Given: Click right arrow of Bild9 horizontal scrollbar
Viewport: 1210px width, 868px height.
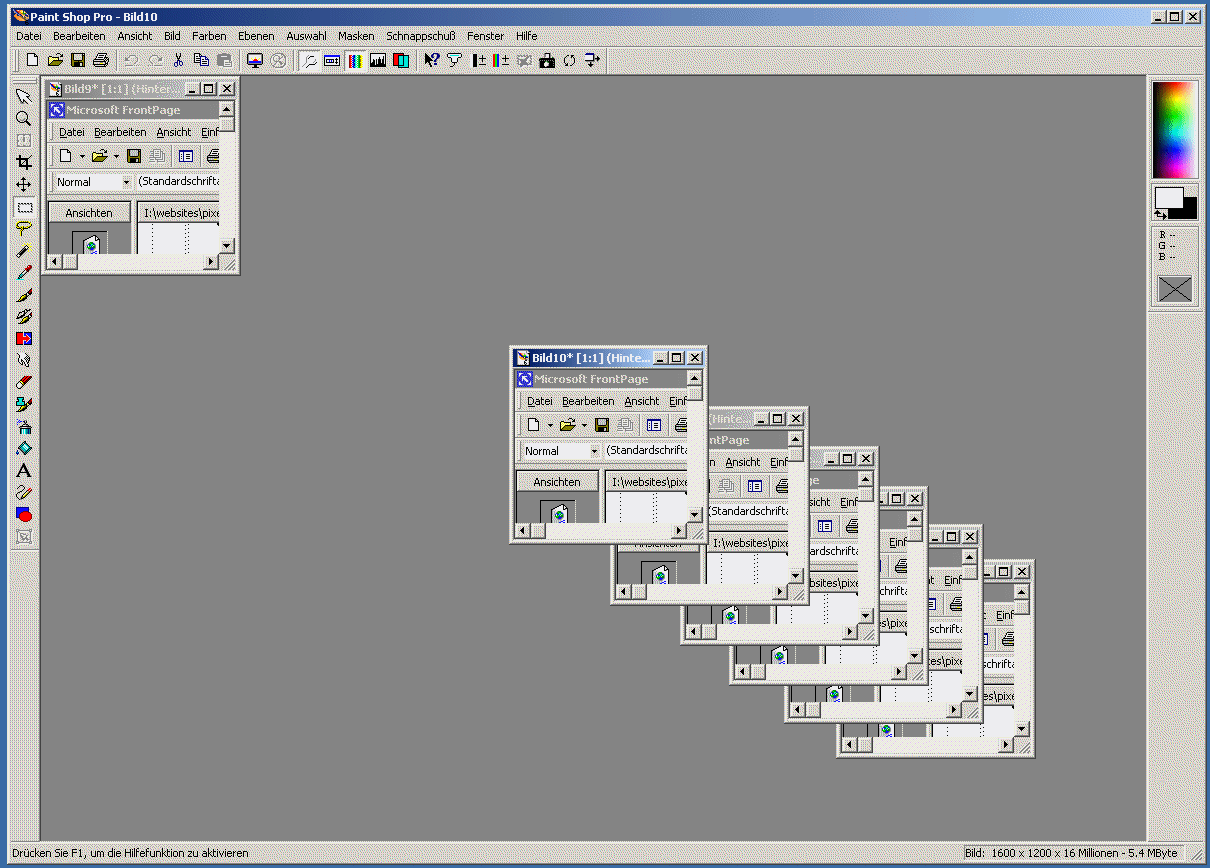Looking at the screenshot, I should click(211, 262).
